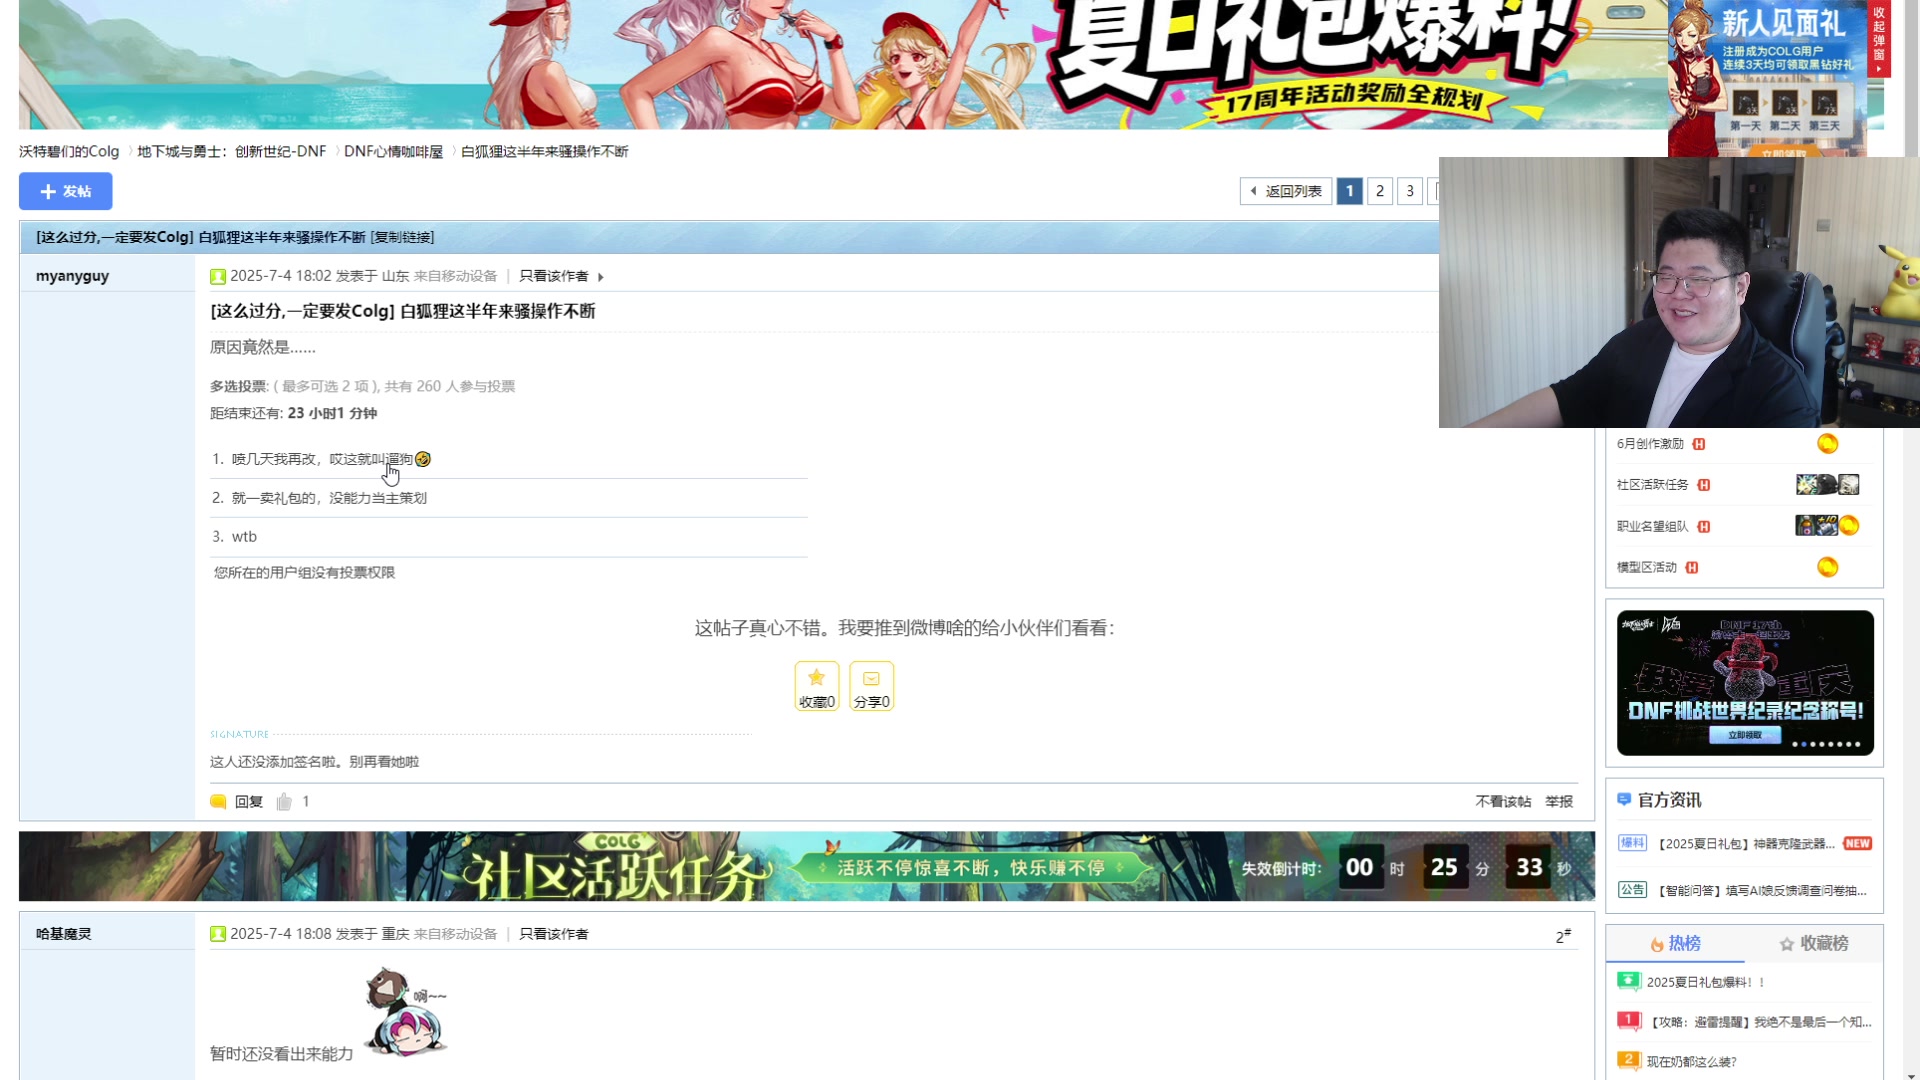The image size is (1920, 1080).
Task: Select current page 1 button
Action: click(1349, 191)
